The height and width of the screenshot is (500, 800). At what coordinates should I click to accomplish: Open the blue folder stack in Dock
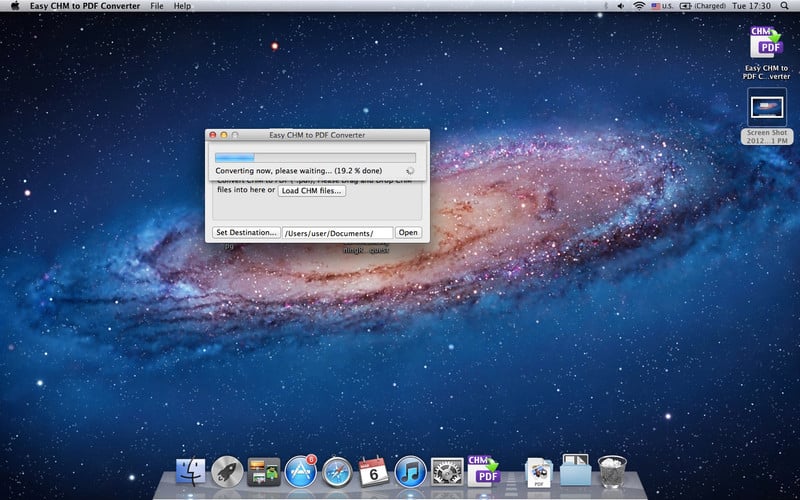pos(576,470)
